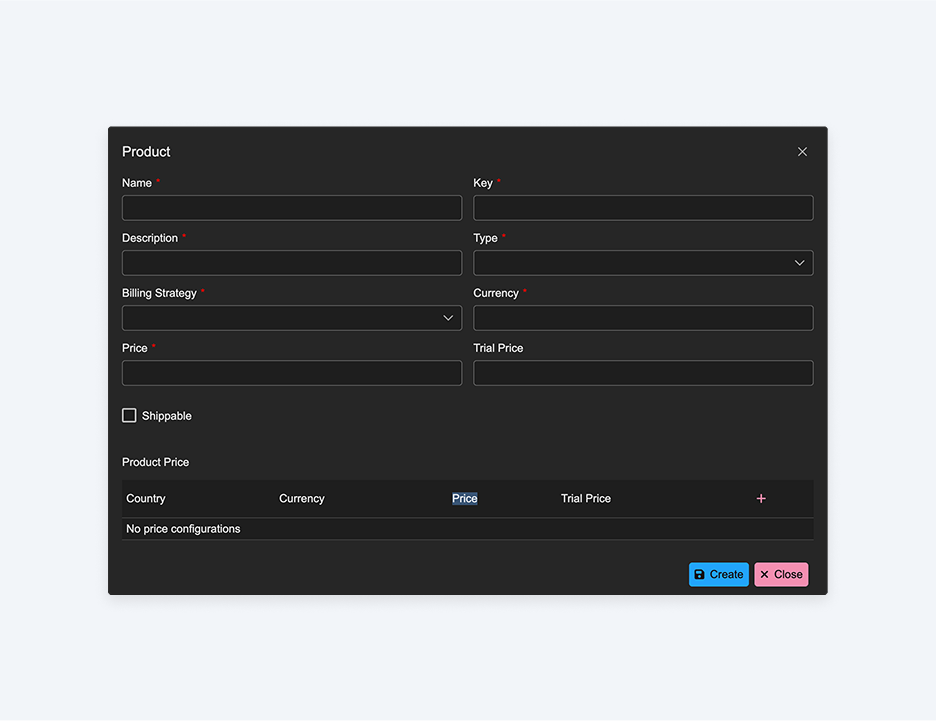Select the Trial Price input box
This screenshot has height=721, width=936.
click(x=643, y=373)
